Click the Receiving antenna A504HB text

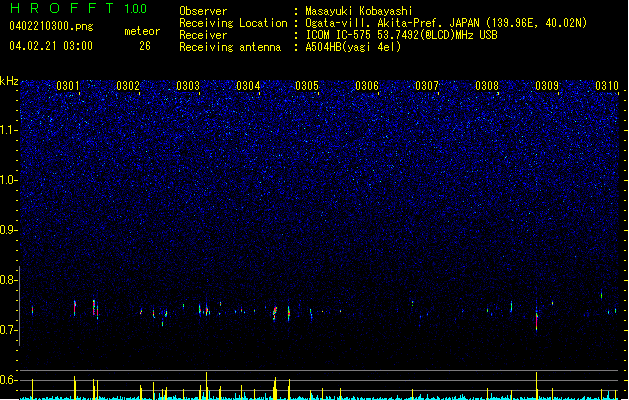(353, 47)
